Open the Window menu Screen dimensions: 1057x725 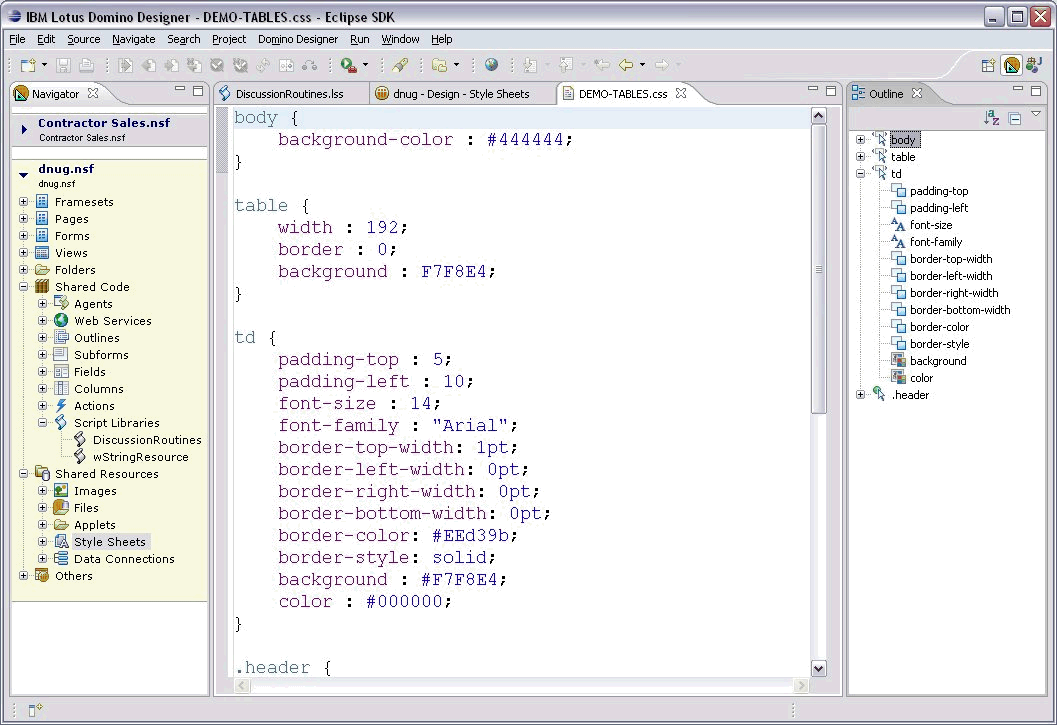400,39
